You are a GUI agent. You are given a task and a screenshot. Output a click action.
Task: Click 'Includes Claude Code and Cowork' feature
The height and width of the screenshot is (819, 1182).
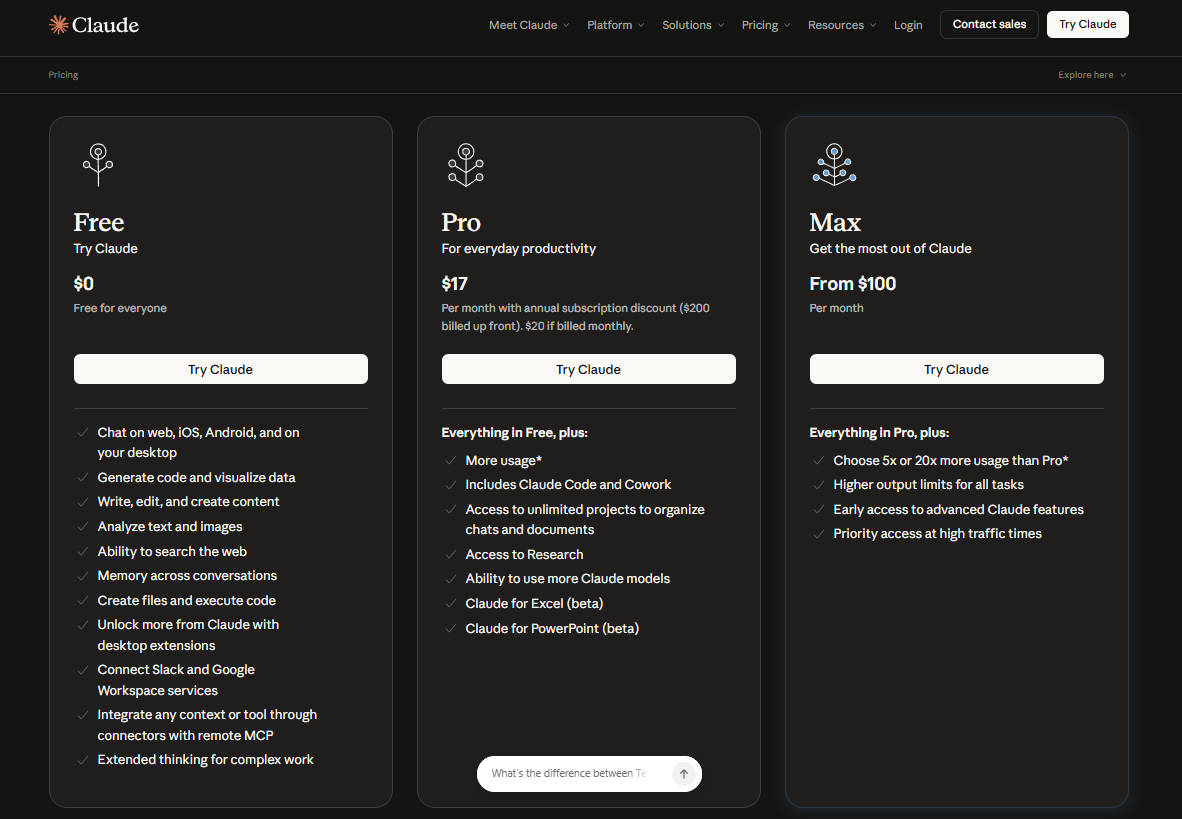[x=568, y=484]
